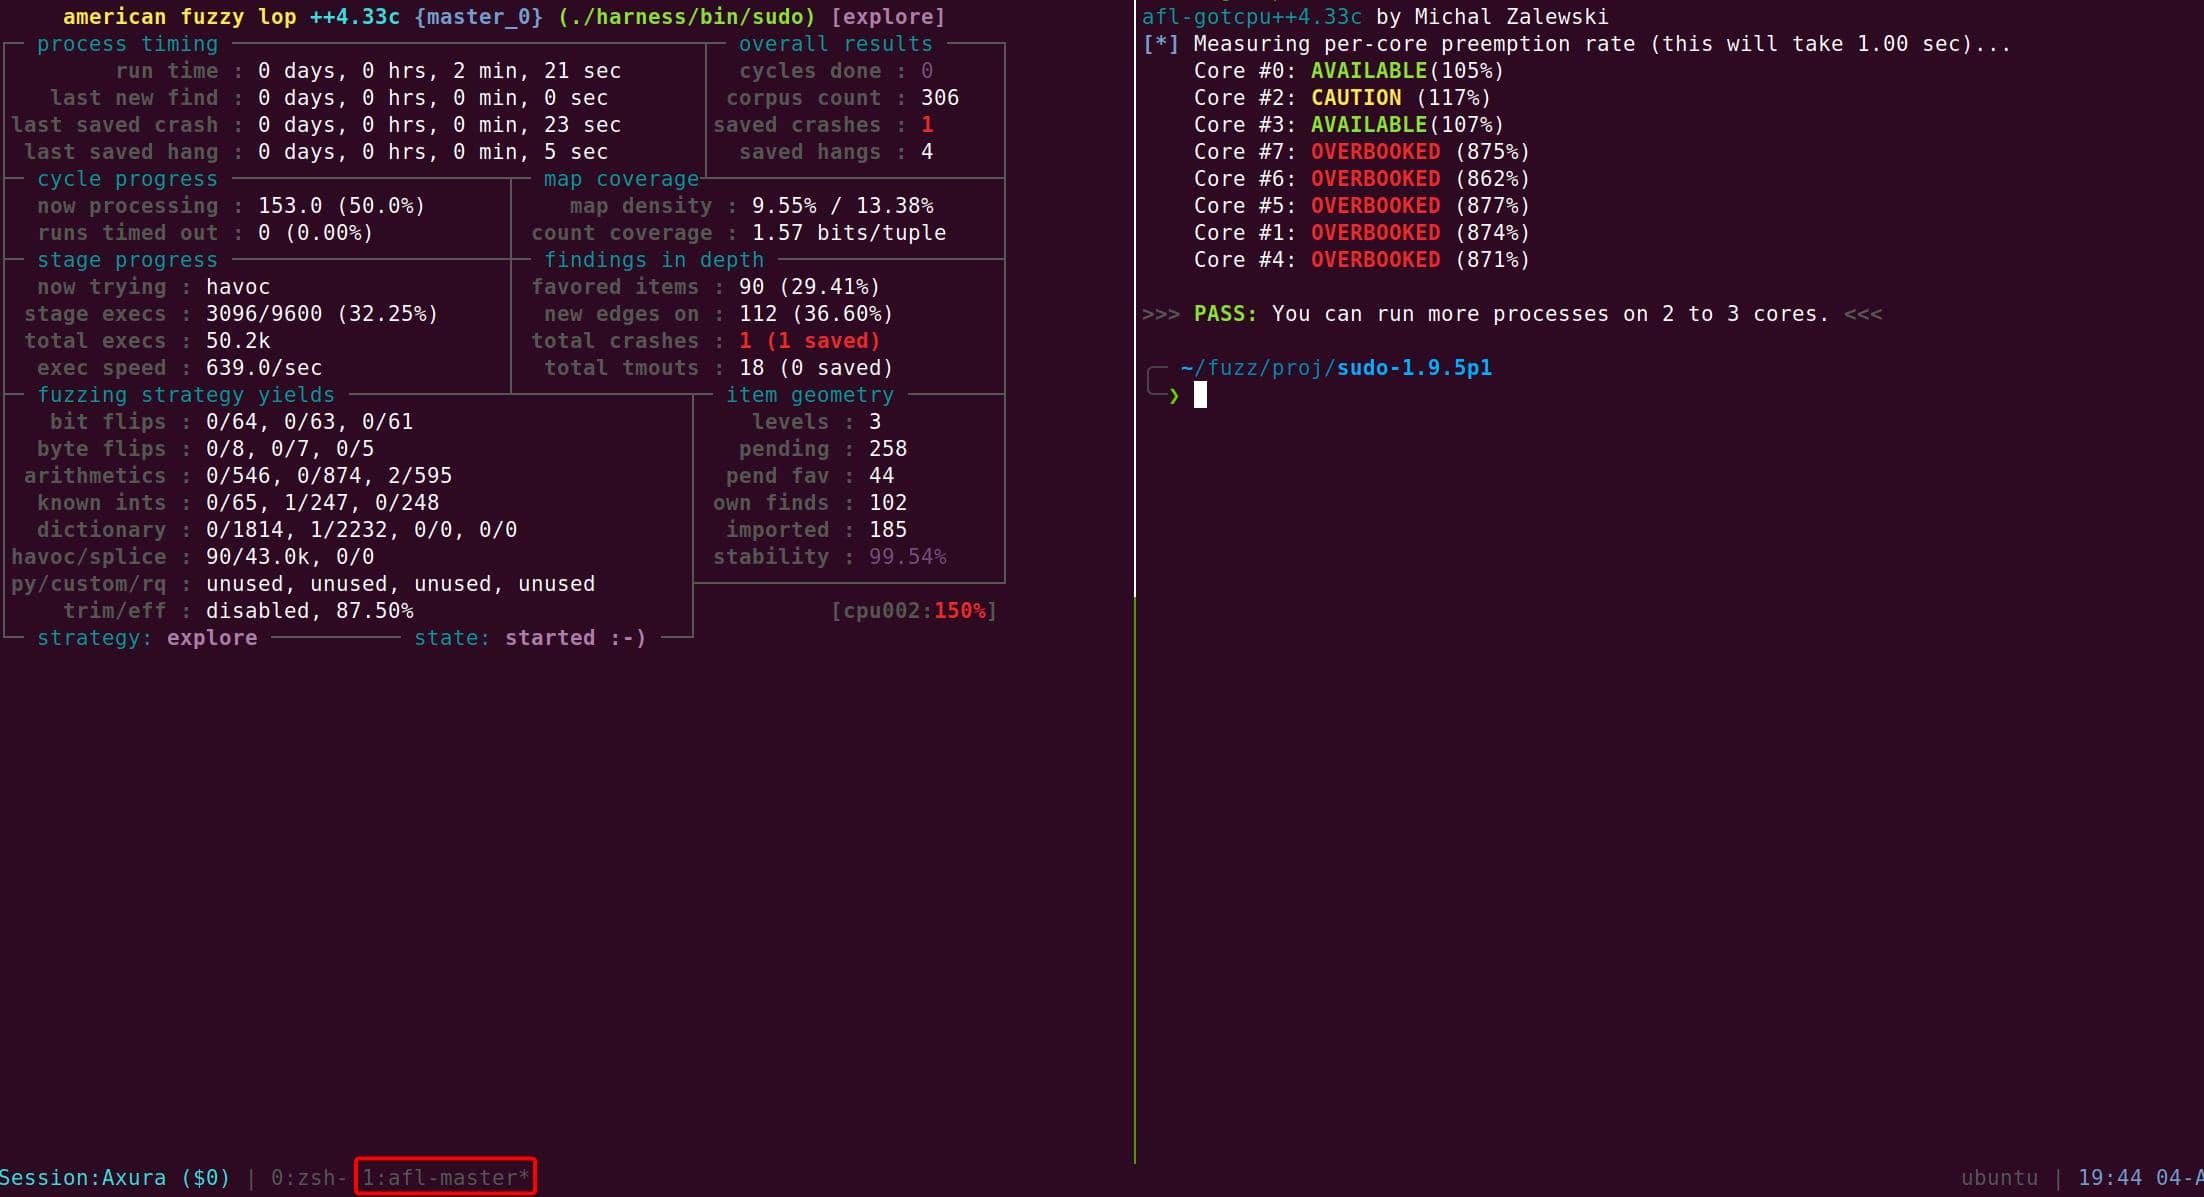Click the run time value 2 min, 21 sec
Image resolution: width=2204 pixels, height=1197 pixels.
pyautogui.click(x=439, y=70)
